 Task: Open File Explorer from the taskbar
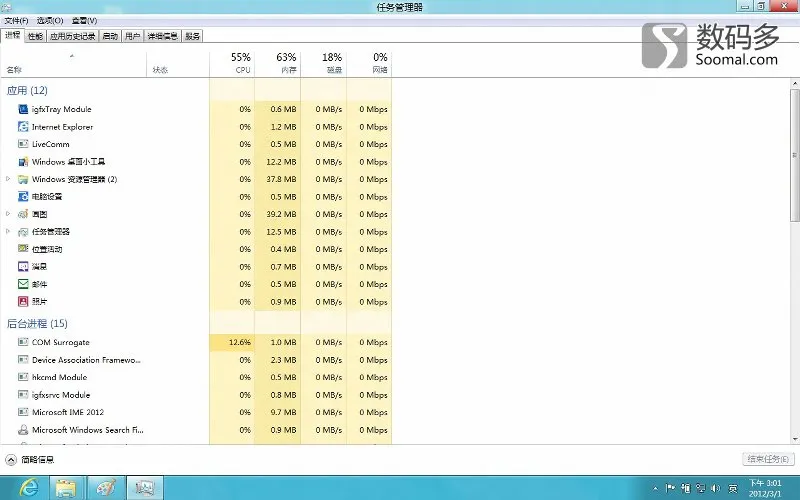click(x=65, y=488)
